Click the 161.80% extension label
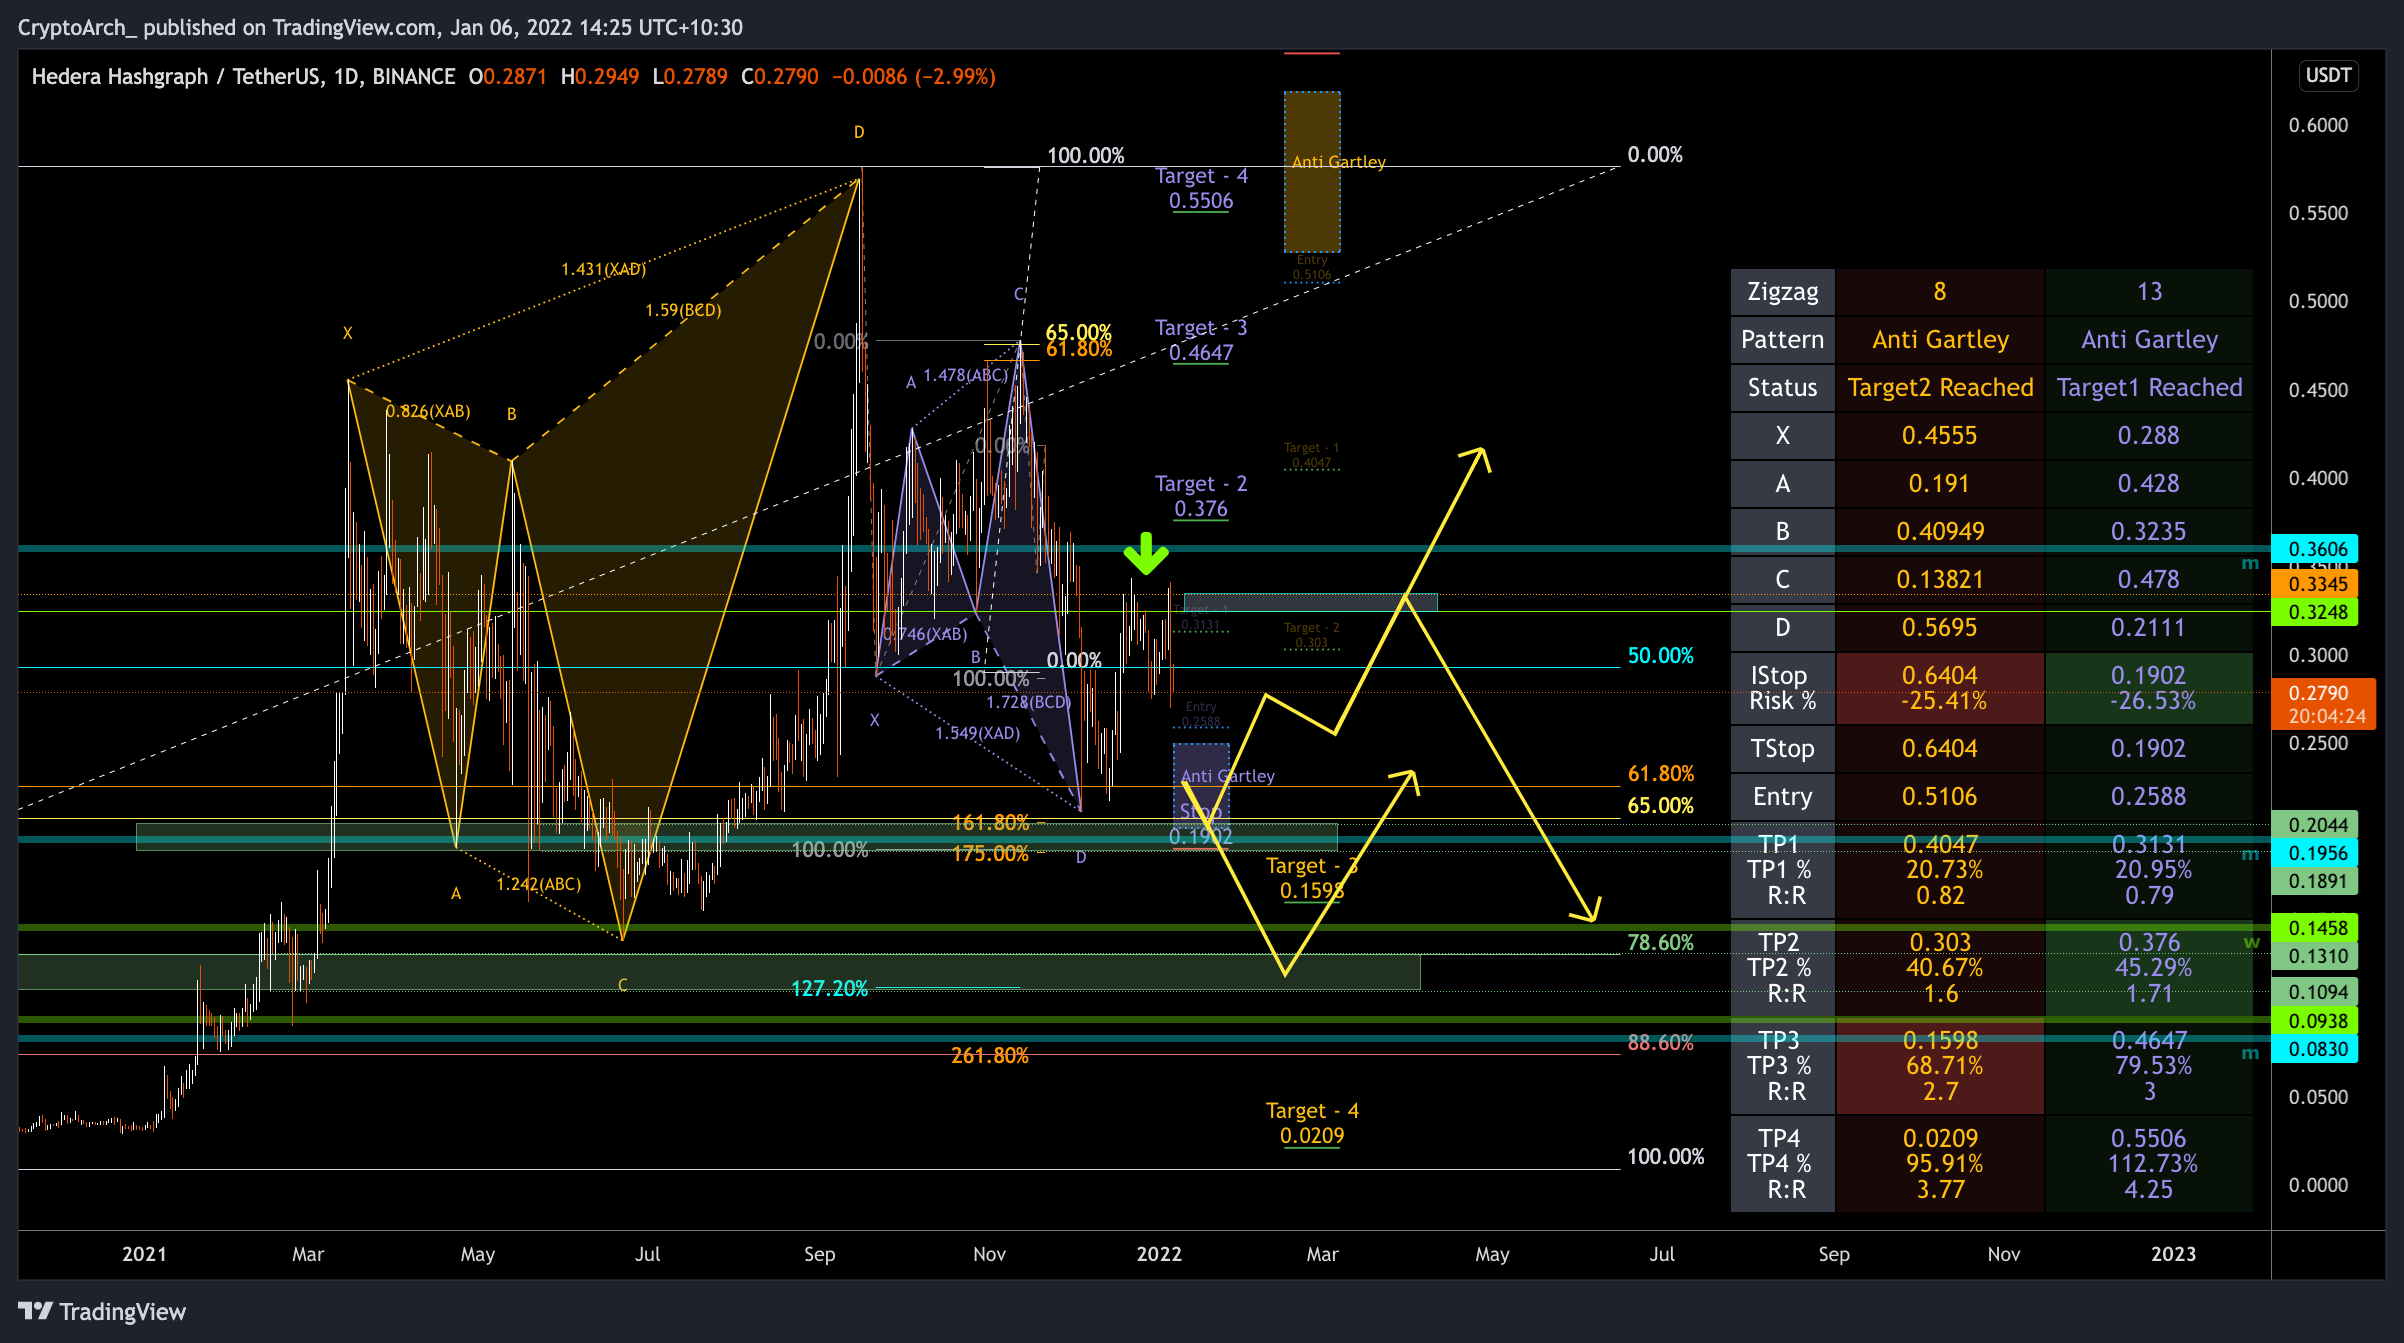The height and width of the screenshot is (1343, 2404). (990, 823)
